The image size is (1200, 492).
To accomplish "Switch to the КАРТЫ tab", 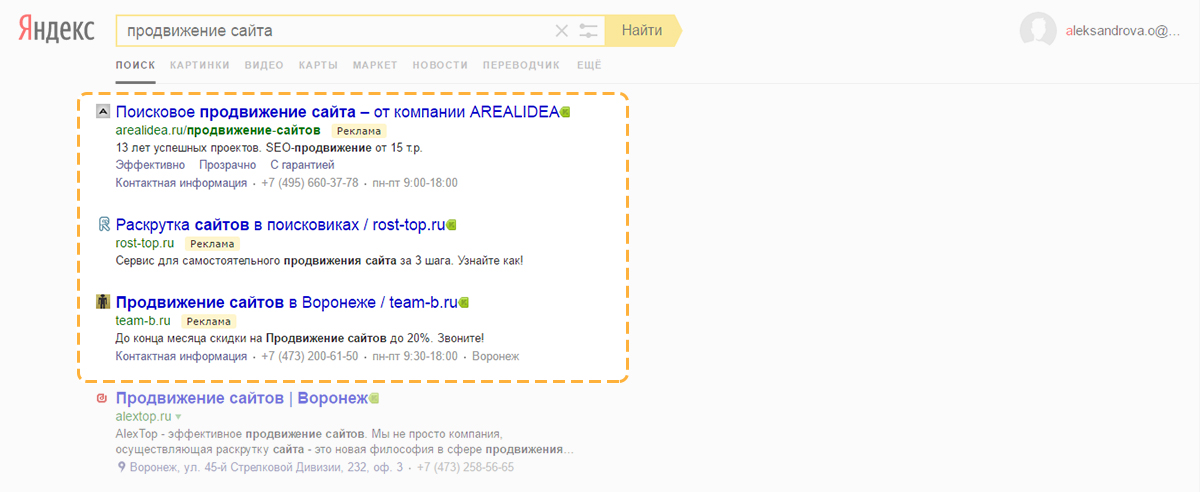I will 318,65.
